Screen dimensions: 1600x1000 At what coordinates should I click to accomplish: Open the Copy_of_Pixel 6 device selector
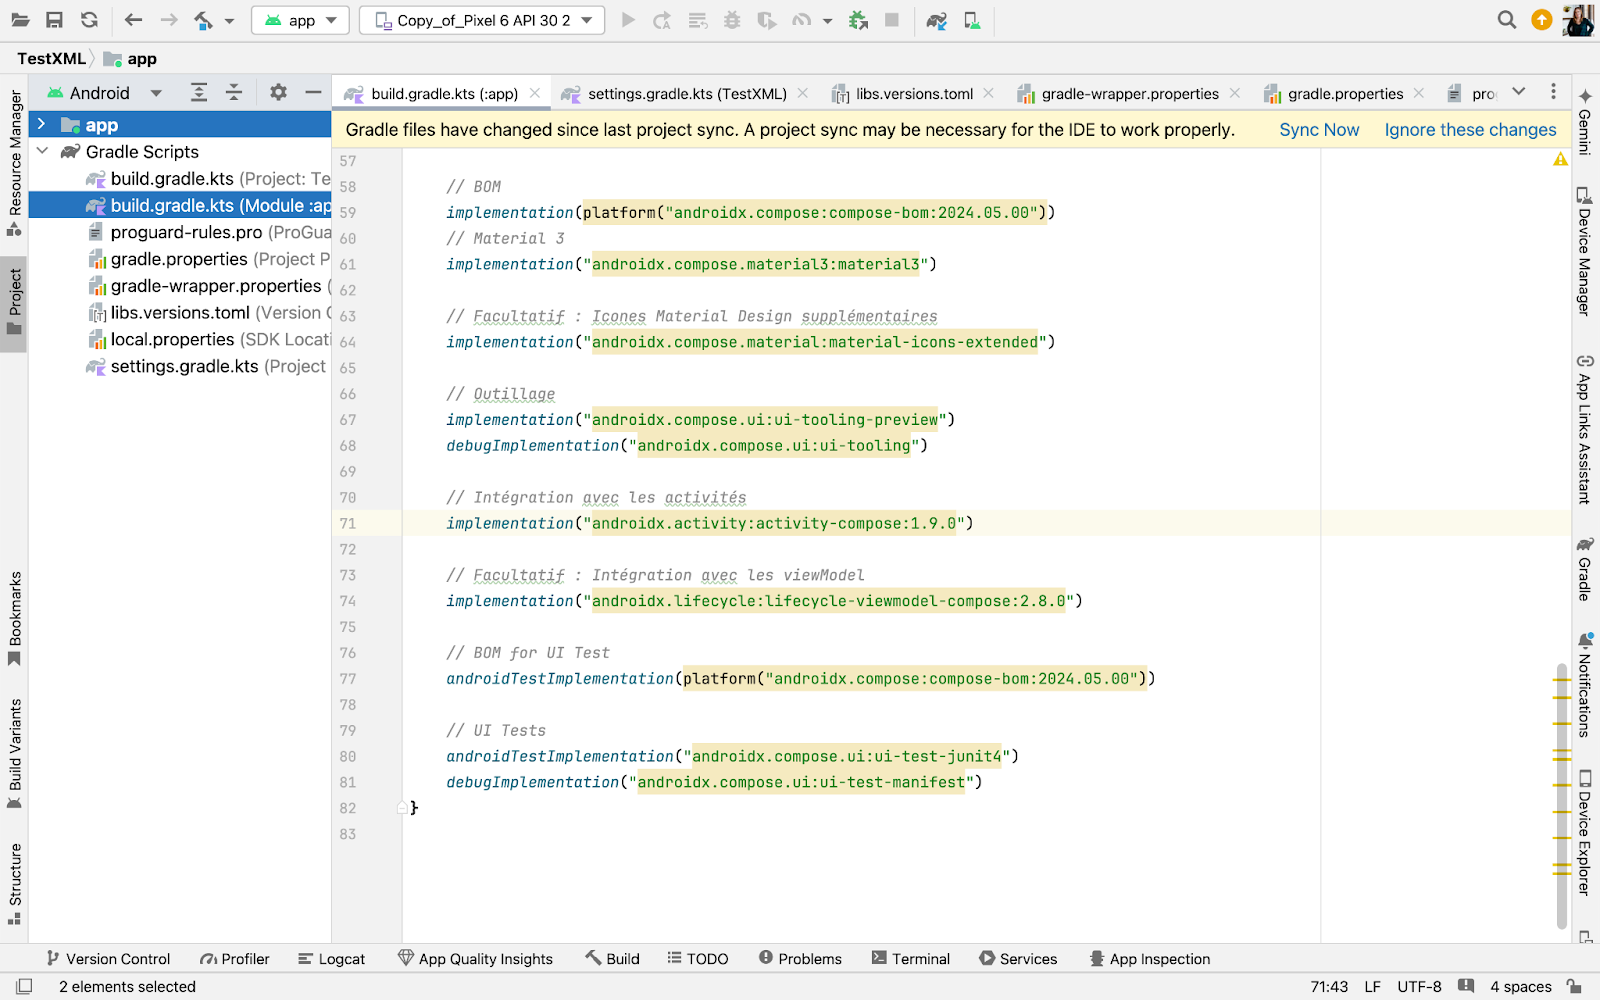coord(481,19)
